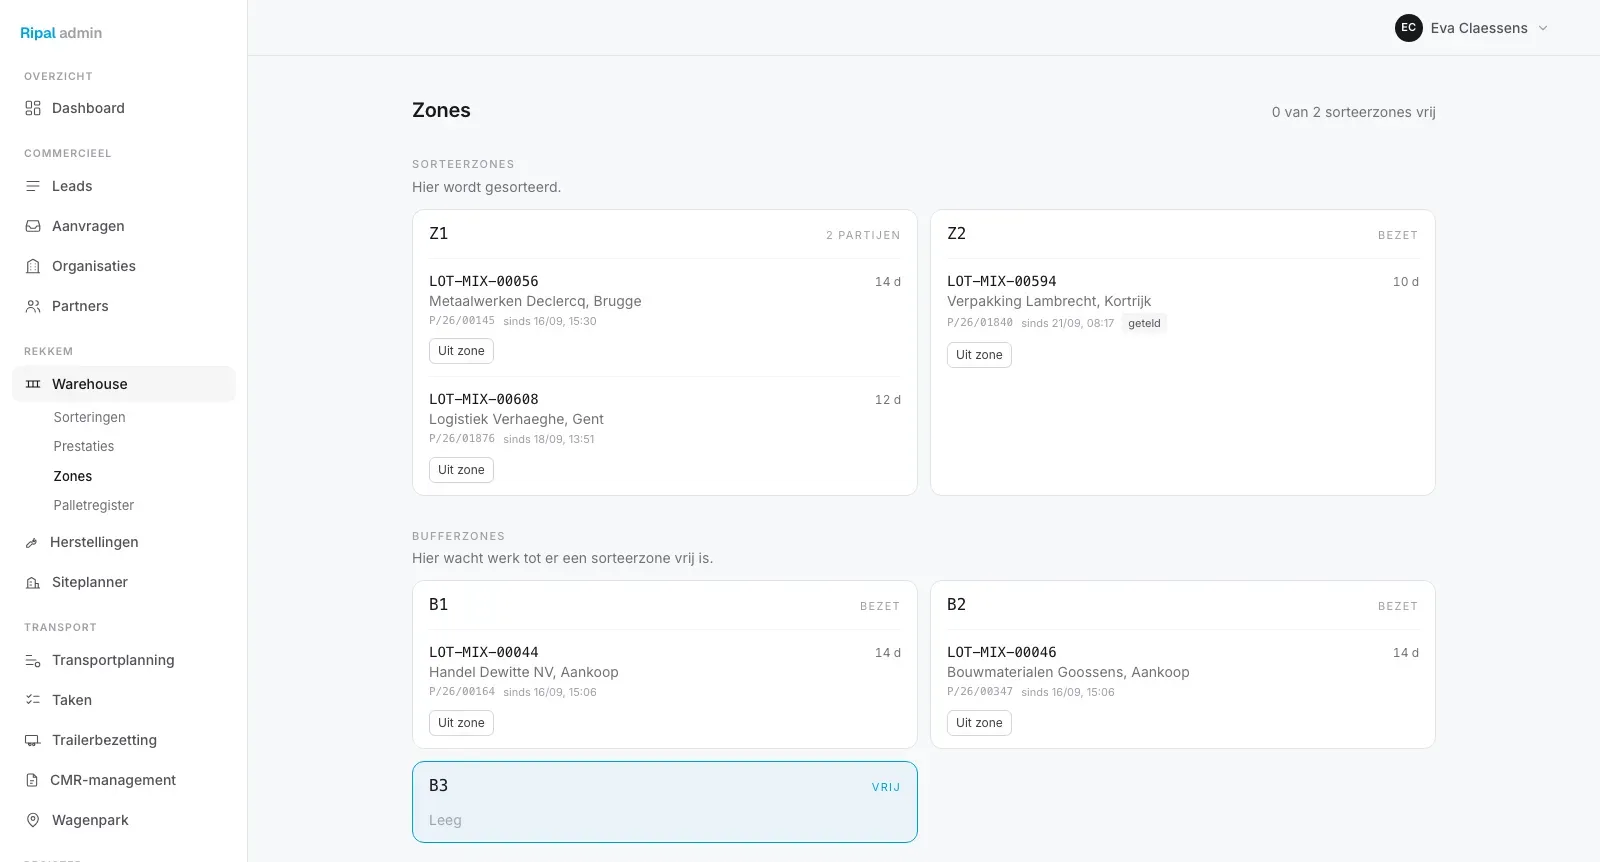Select the free B3 buffer zone card
The height and width of the screenshot is (862, 1600).
click(665, 802)
